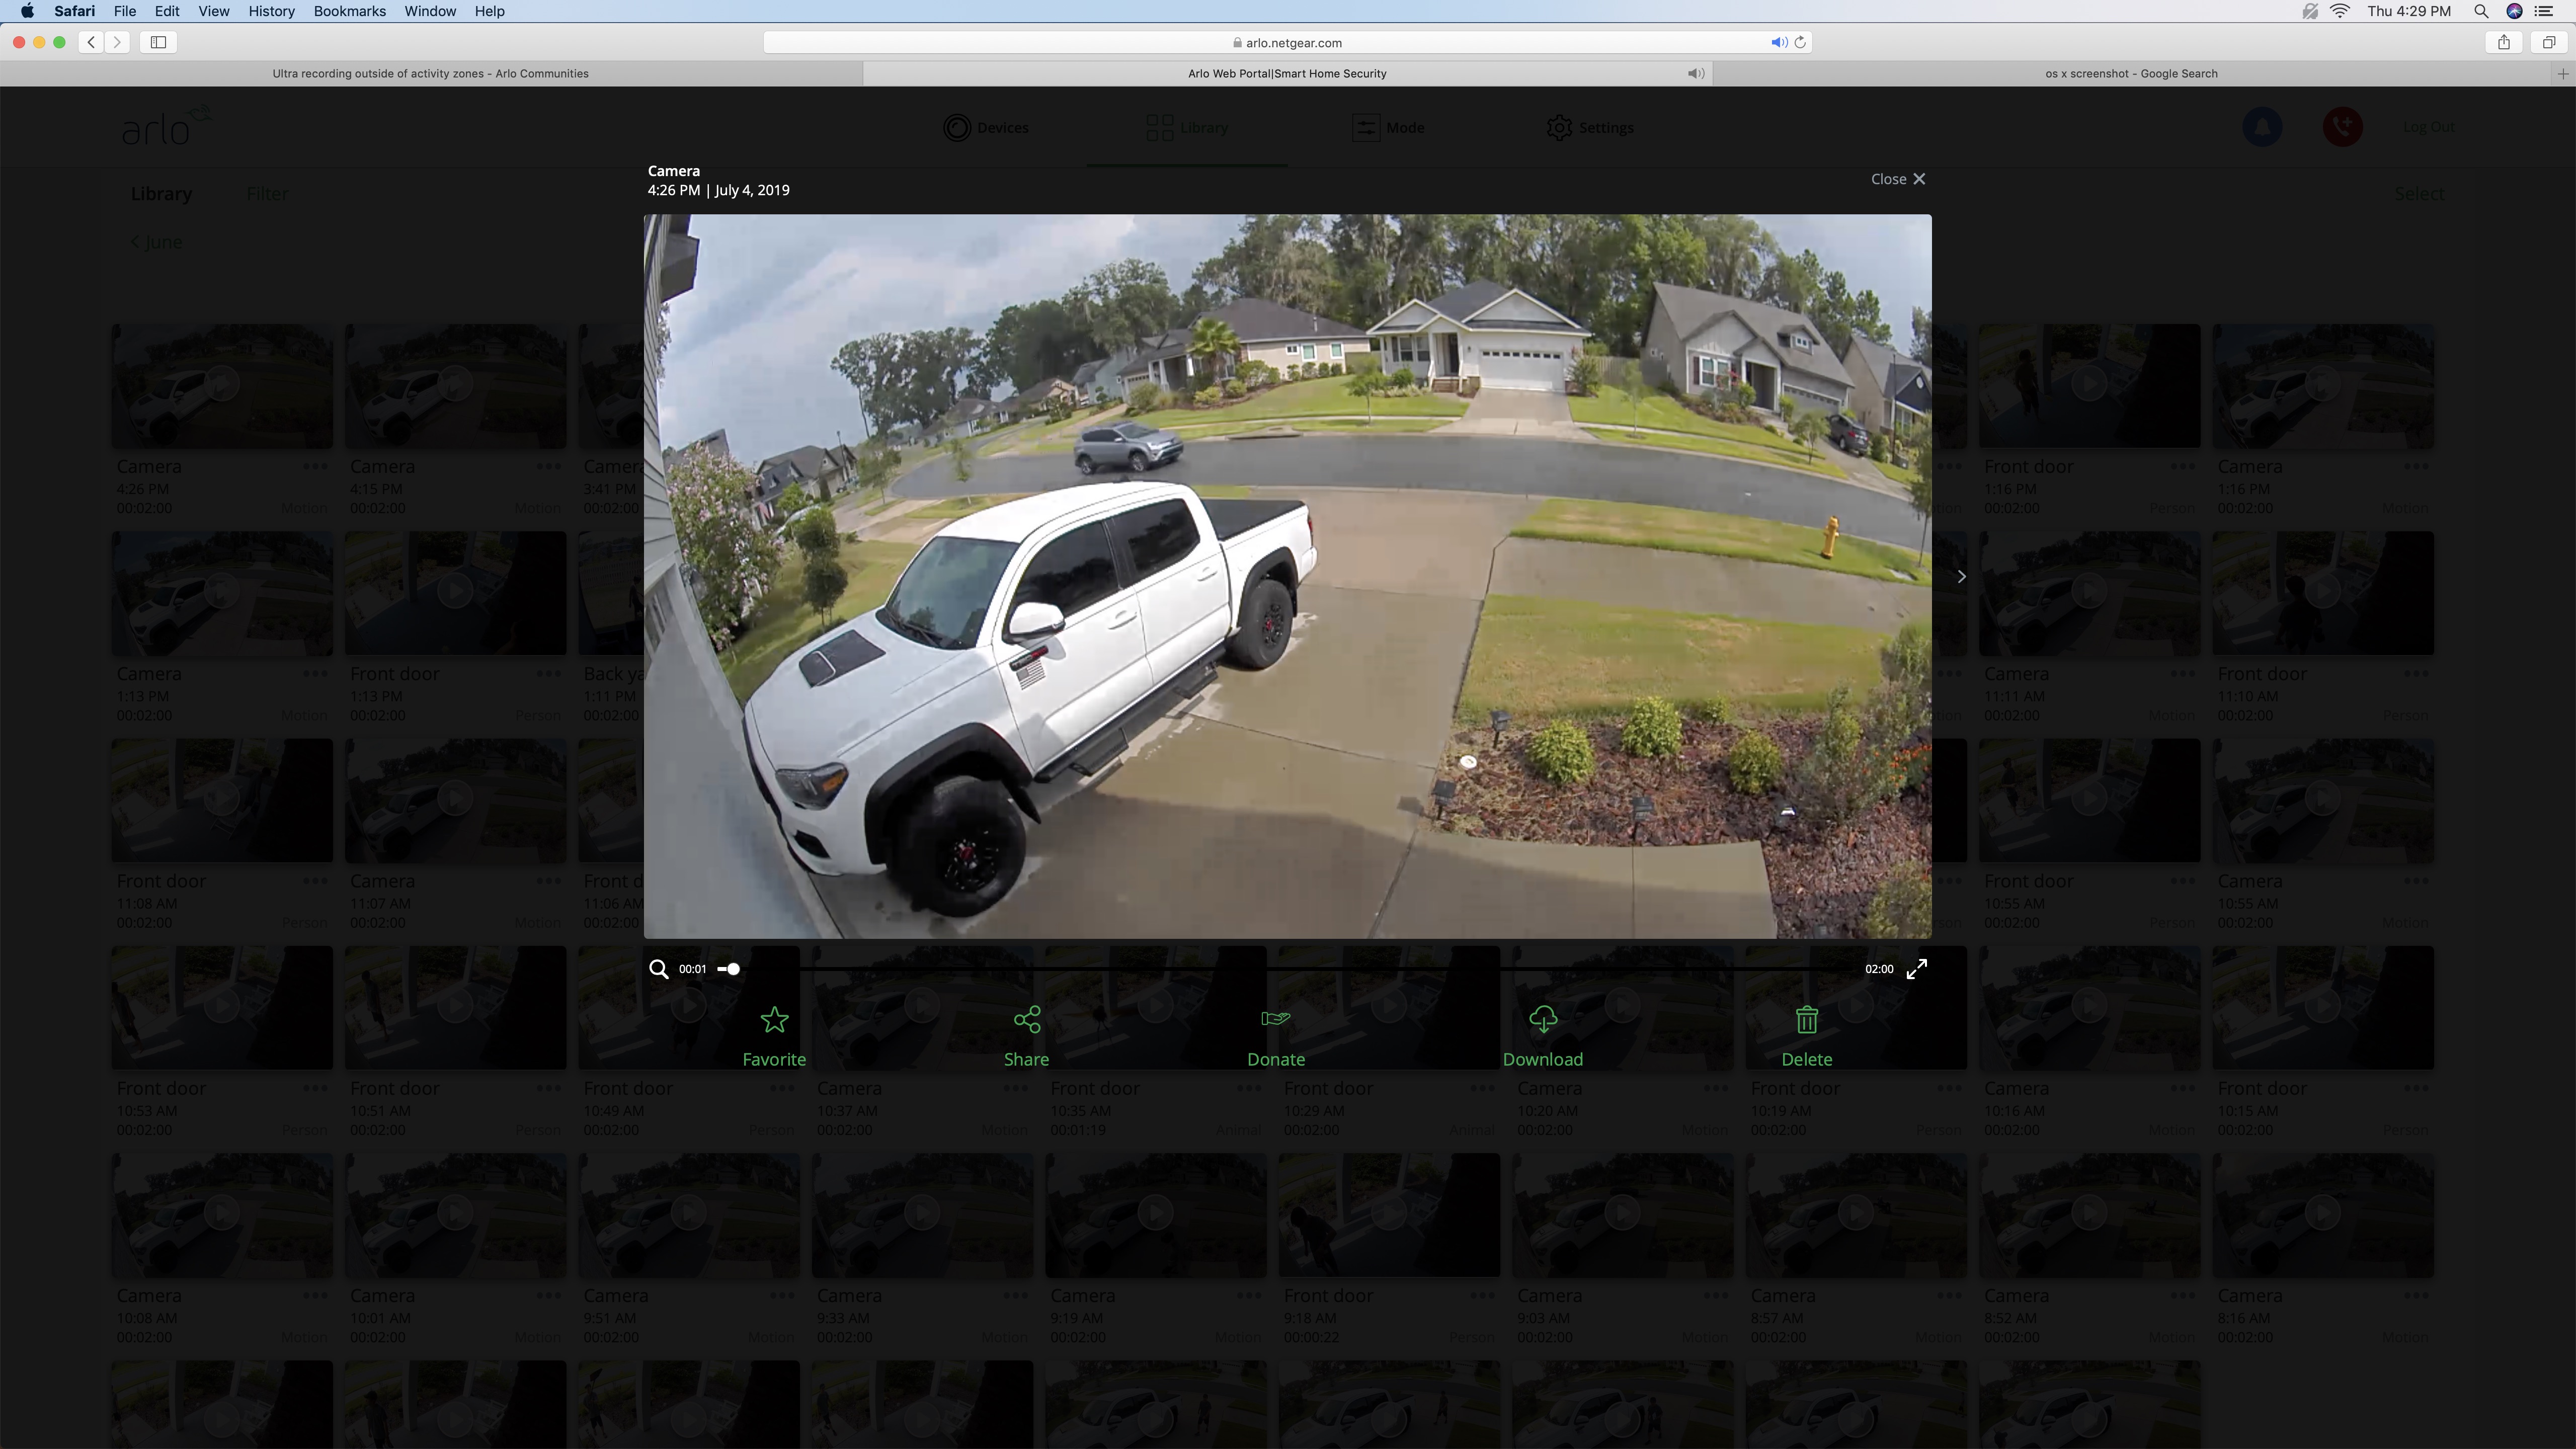The width and height of the screenshot is (2576, 1449).
Task: Open the Camera 1:16 PM clip thumbnail
Action: [x=2323, y=385]
